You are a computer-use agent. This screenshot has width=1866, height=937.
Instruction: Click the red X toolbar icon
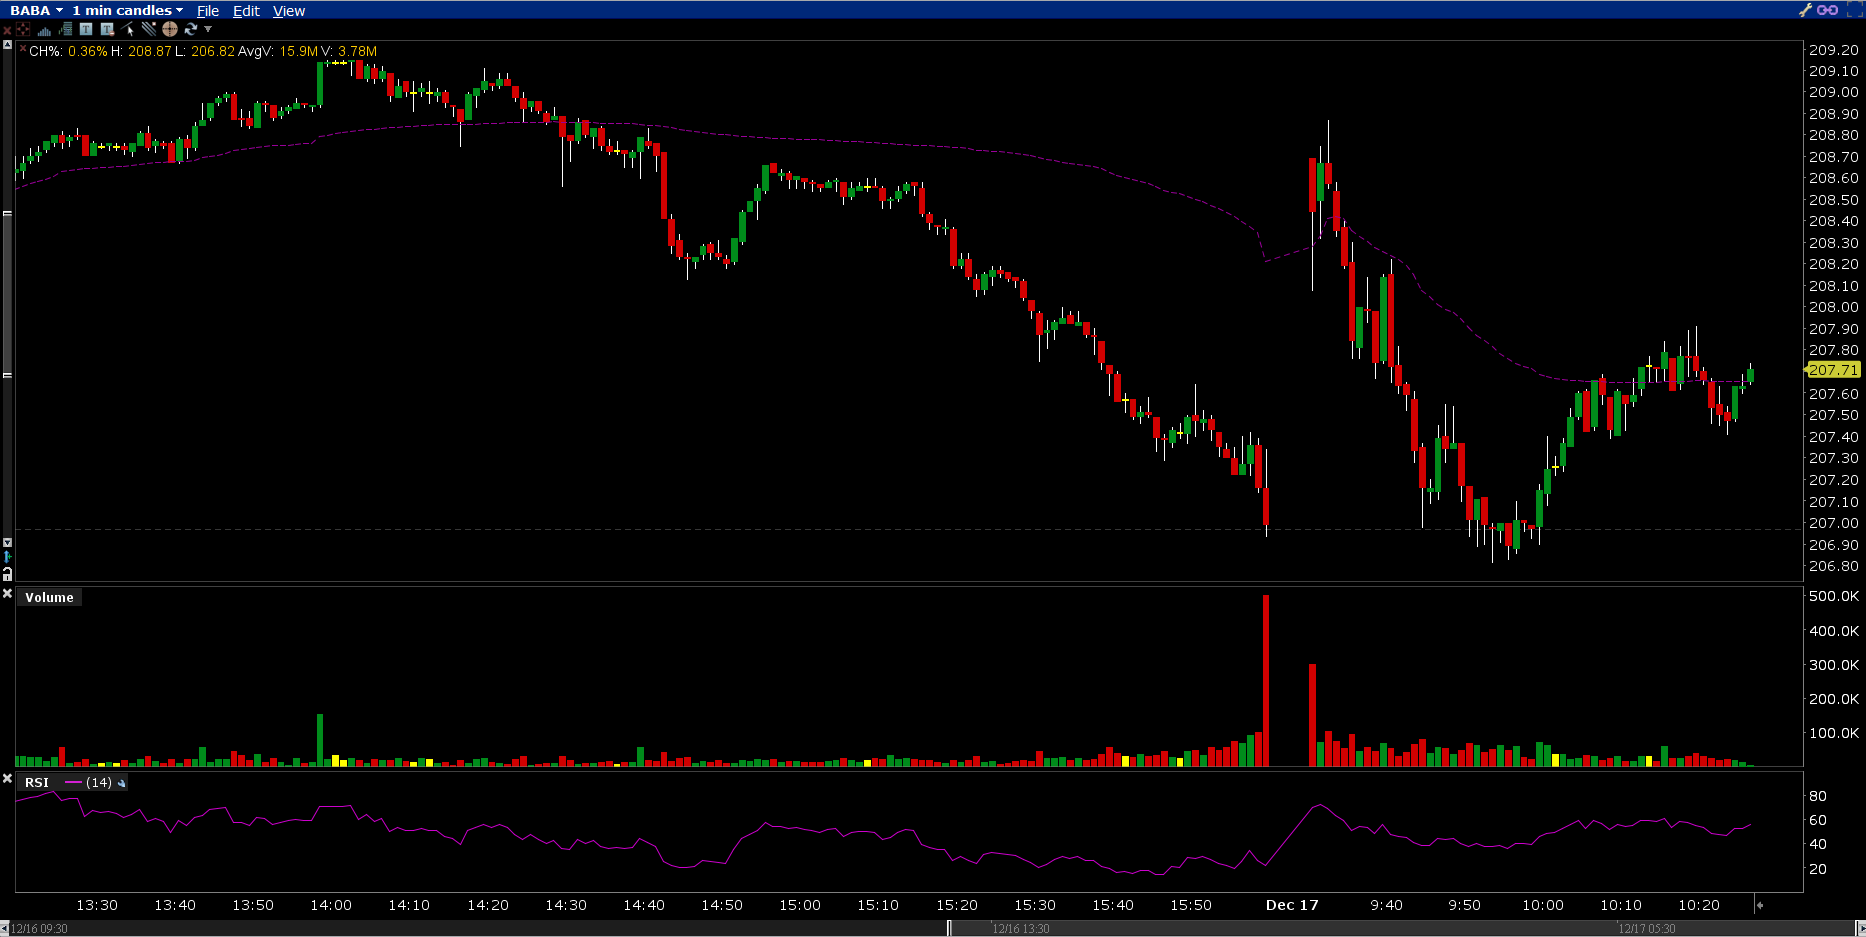pos(7,30)
